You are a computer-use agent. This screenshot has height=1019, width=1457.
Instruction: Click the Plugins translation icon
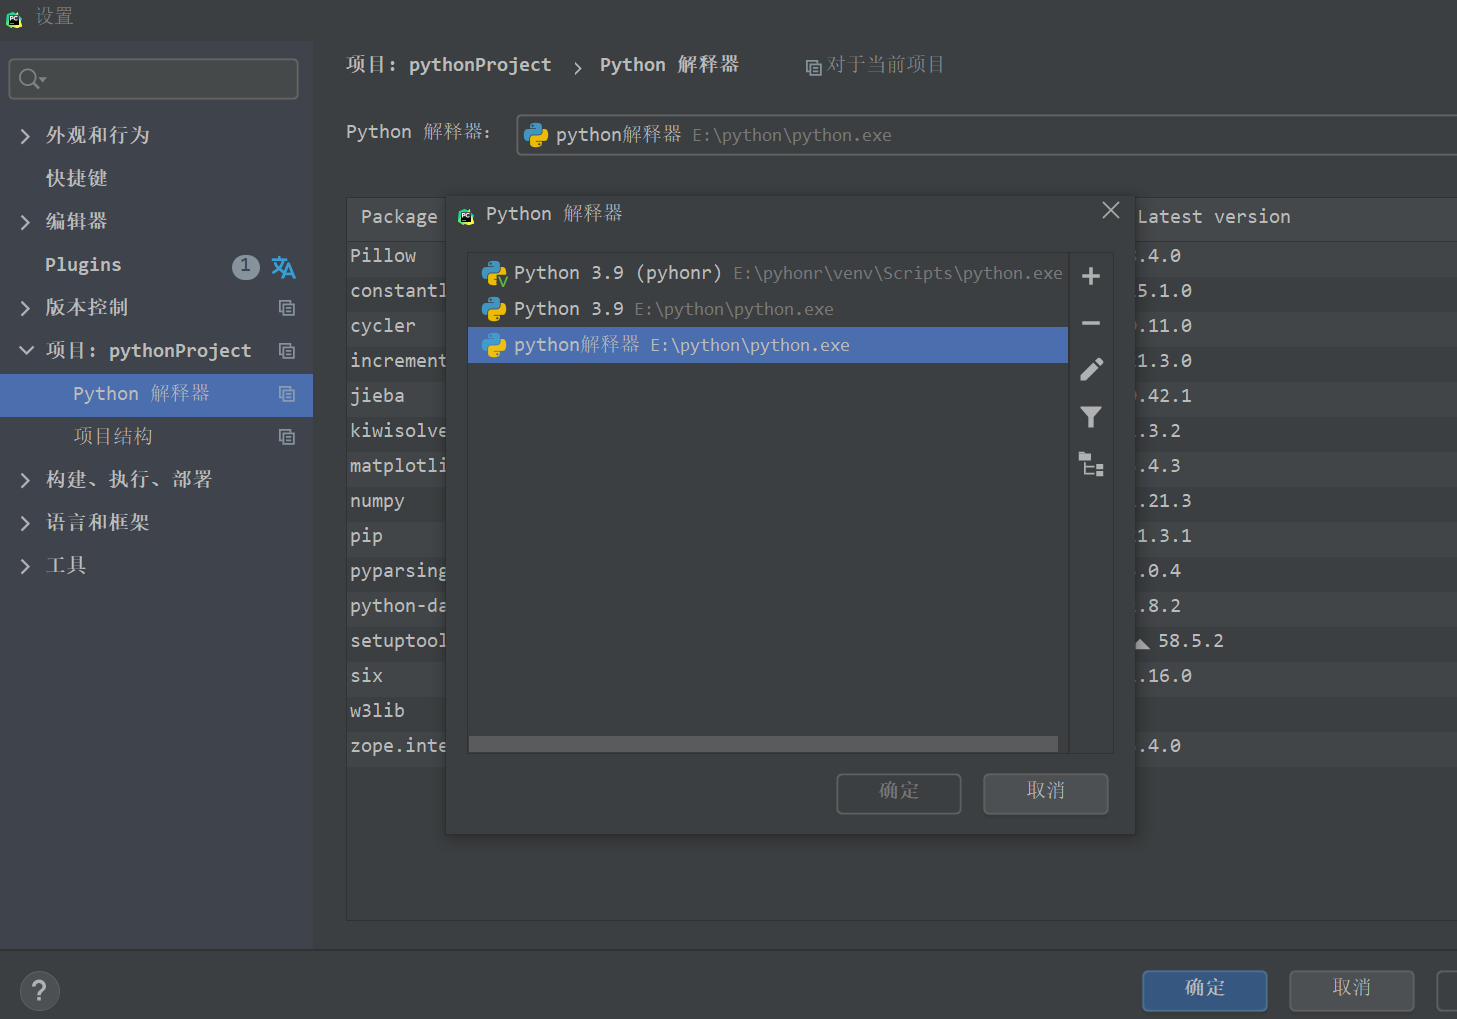click(283, 267)
